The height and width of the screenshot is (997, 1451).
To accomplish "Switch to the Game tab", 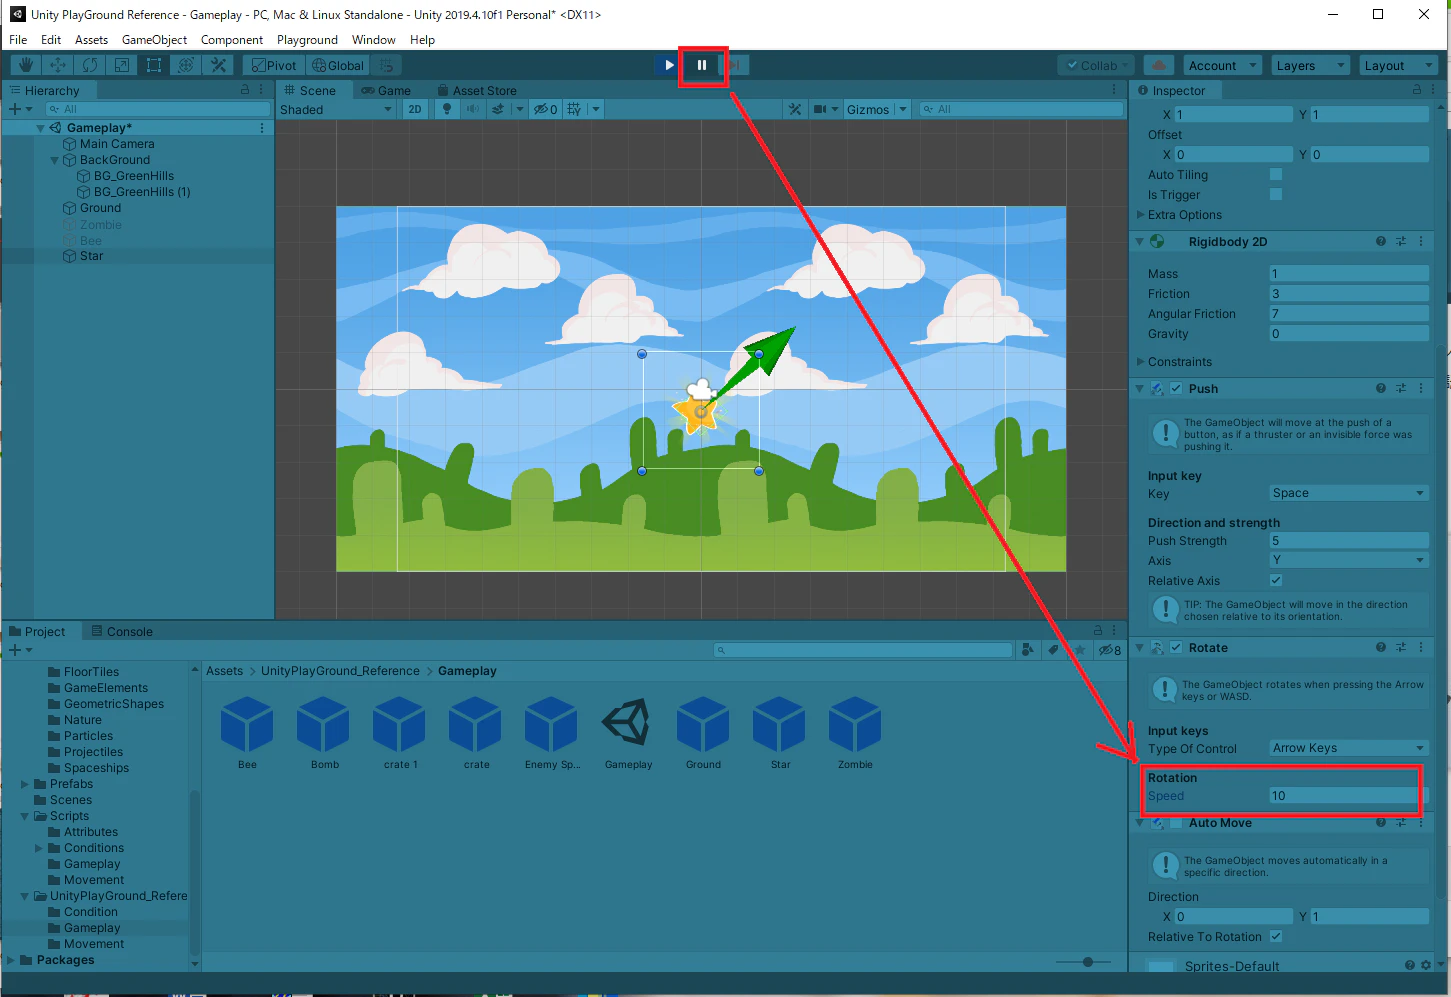I will click(386, 90).
